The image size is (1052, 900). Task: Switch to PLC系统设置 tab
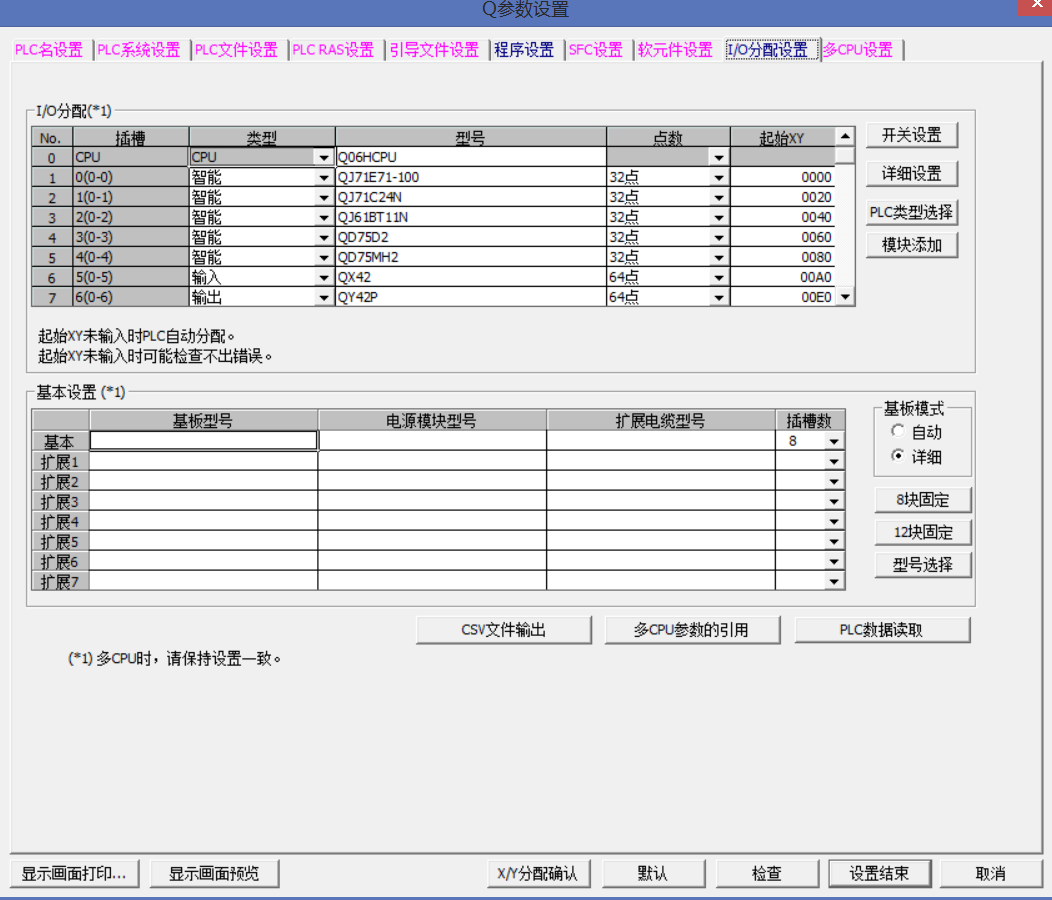coord(139,50)
